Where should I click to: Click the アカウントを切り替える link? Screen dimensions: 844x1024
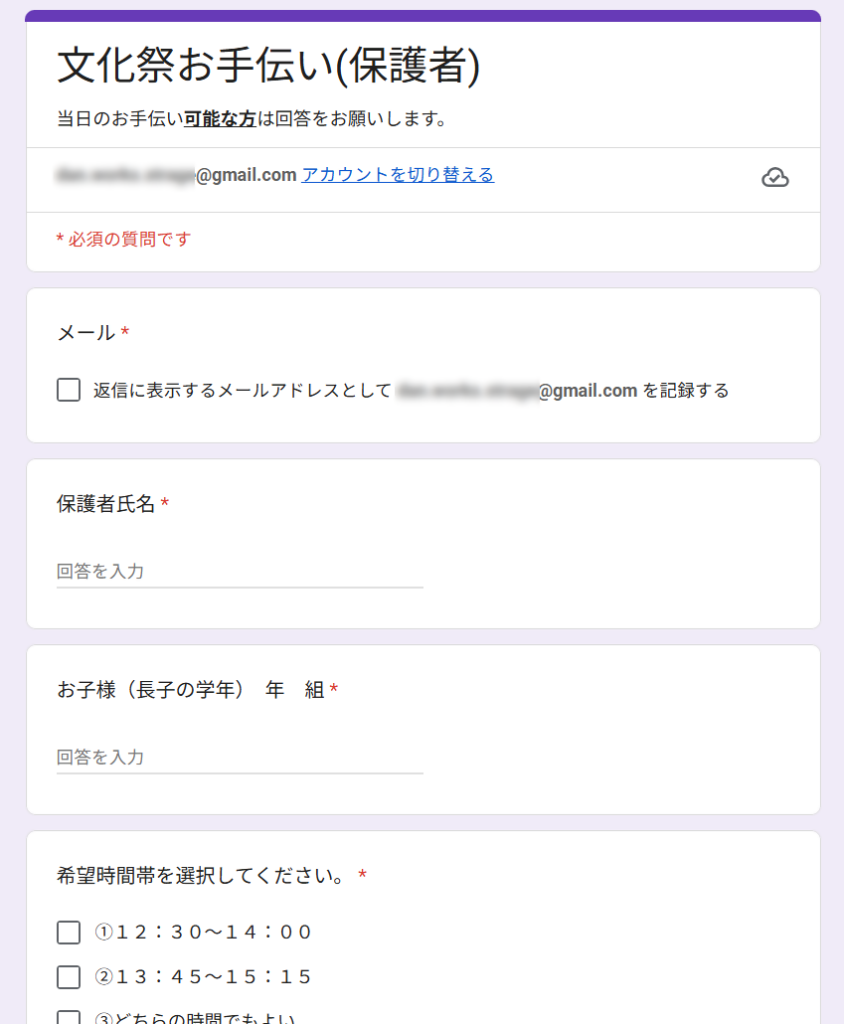[398, 175]
